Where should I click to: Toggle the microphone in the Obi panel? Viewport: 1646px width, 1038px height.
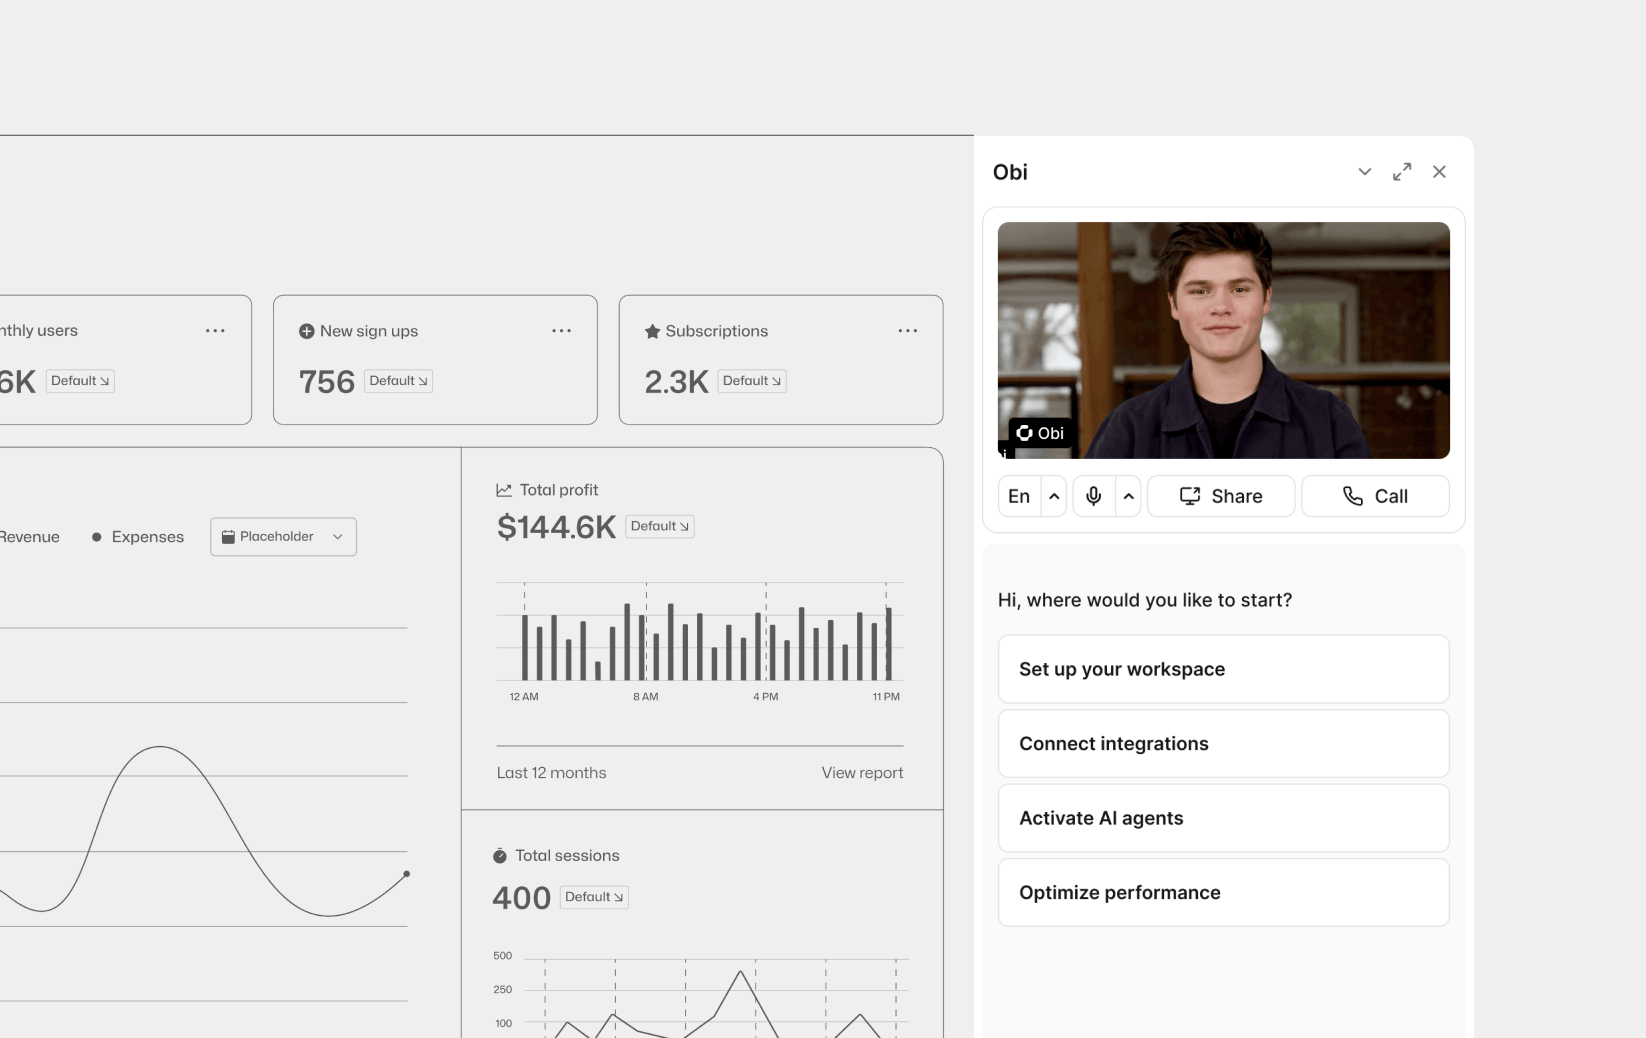(1094, 496)
